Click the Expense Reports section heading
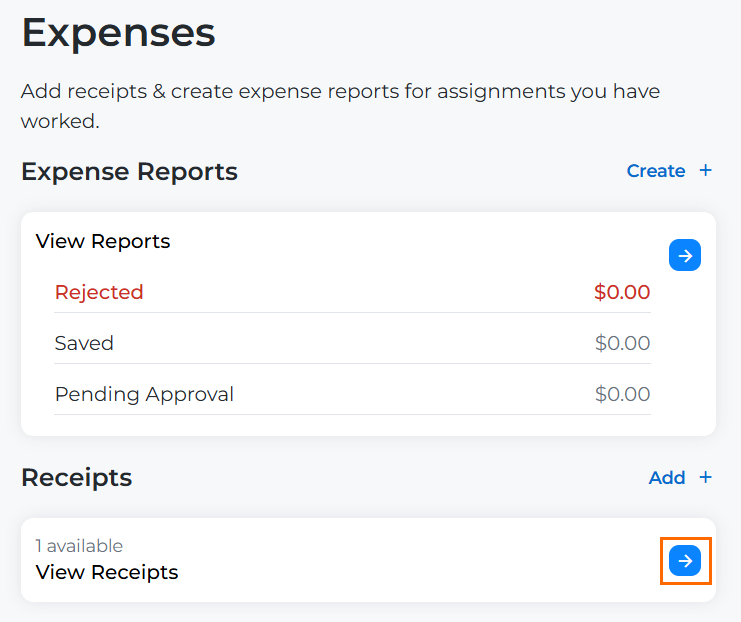 click(x=129, y=171)
